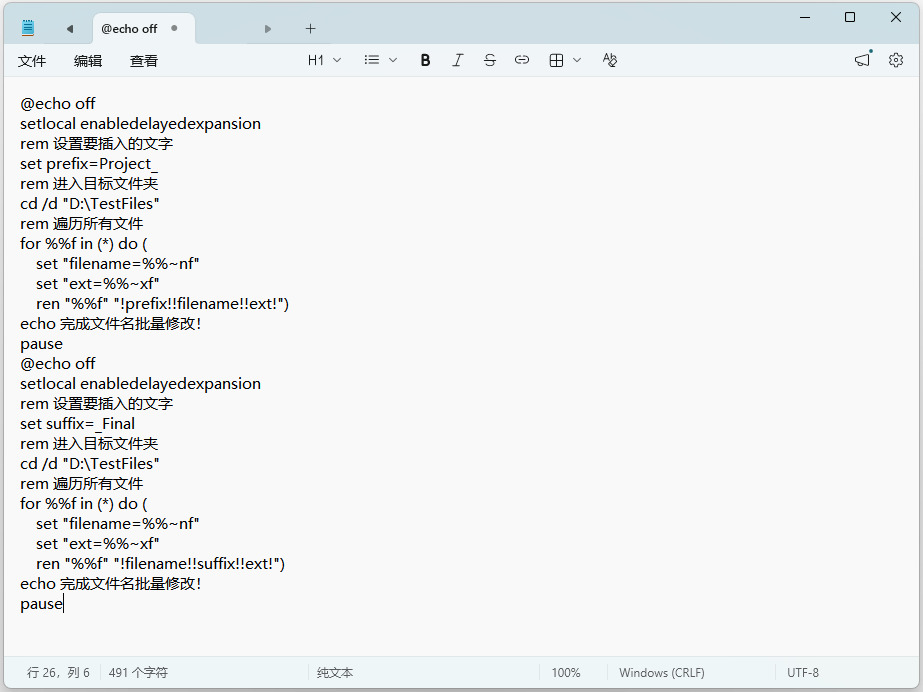
Task: Click the first 'setlocal enabledelayedexpansion' line
Action: (140, 124)
